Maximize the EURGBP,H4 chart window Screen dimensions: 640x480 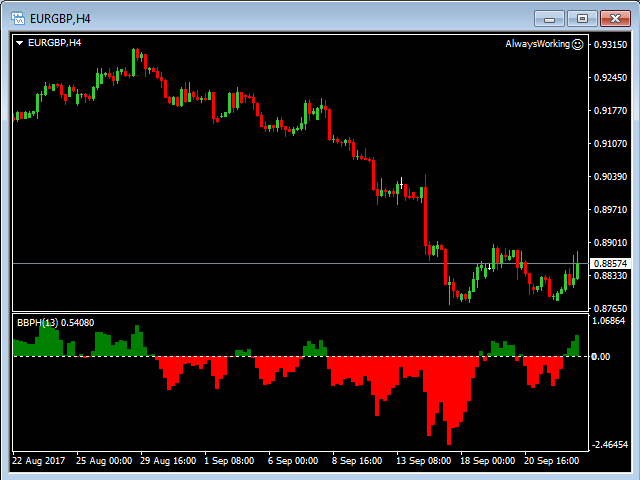point(581,18)
